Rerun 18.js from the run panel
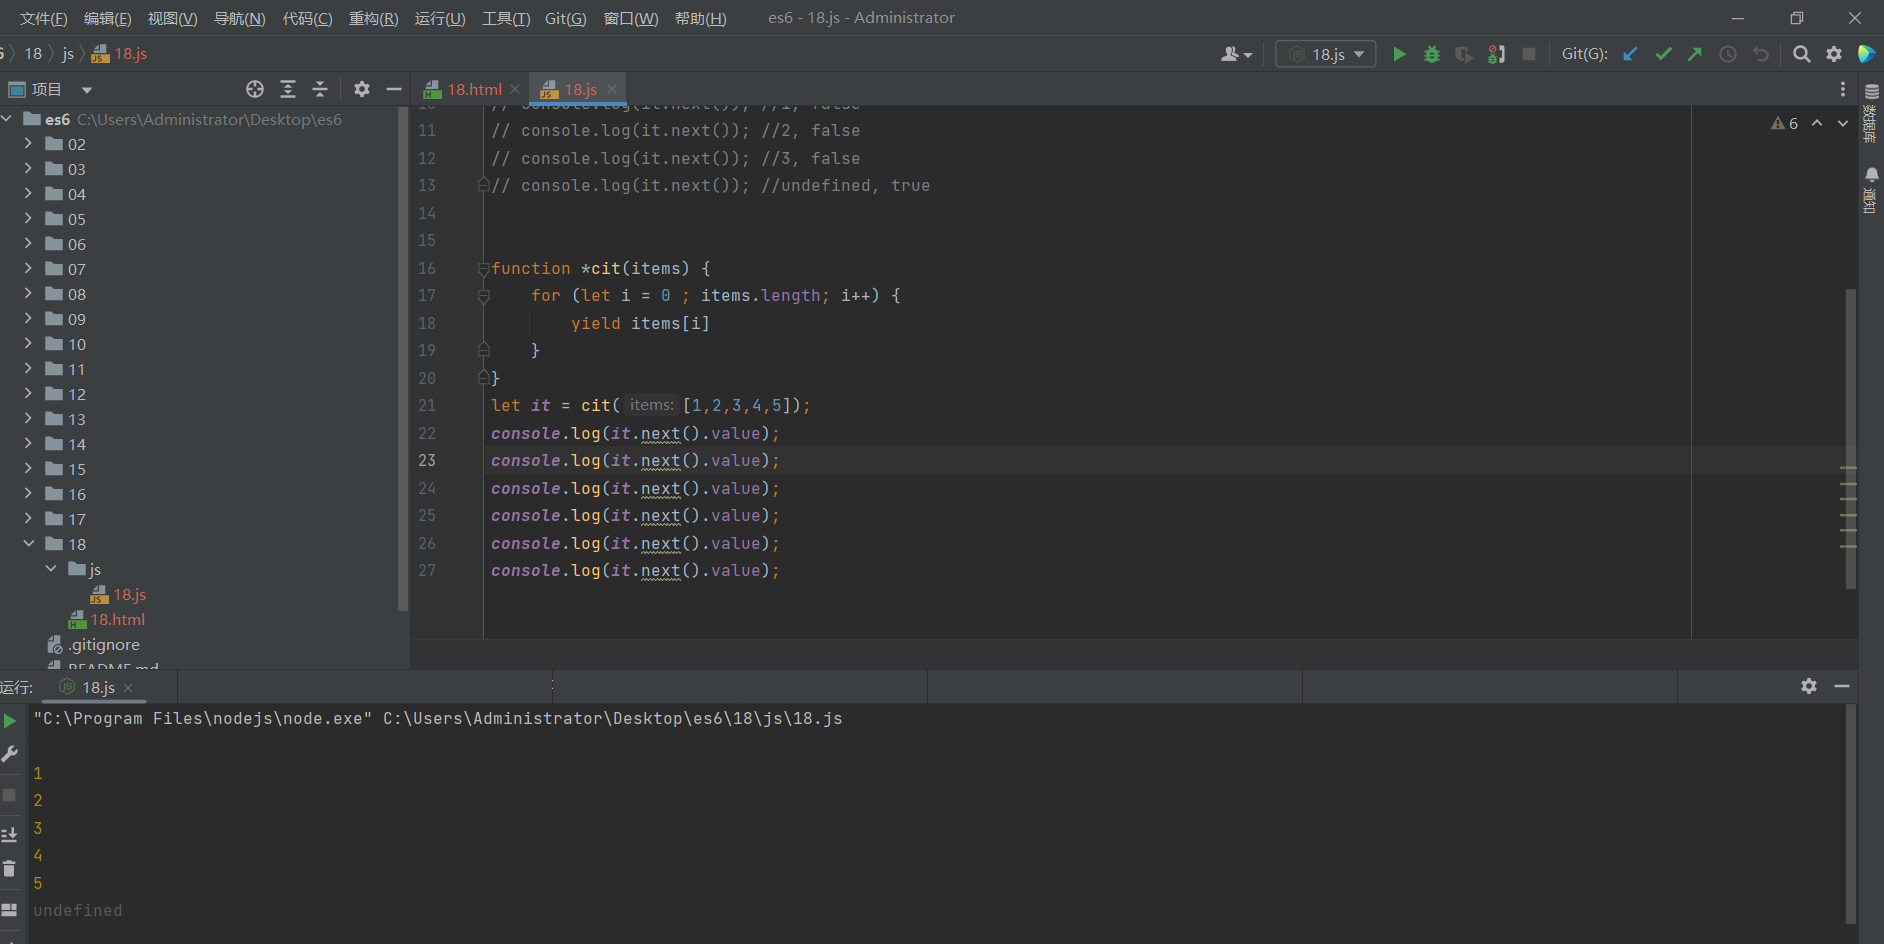The height and width of the screenshot is (944, 1884). tap(10, 721)
